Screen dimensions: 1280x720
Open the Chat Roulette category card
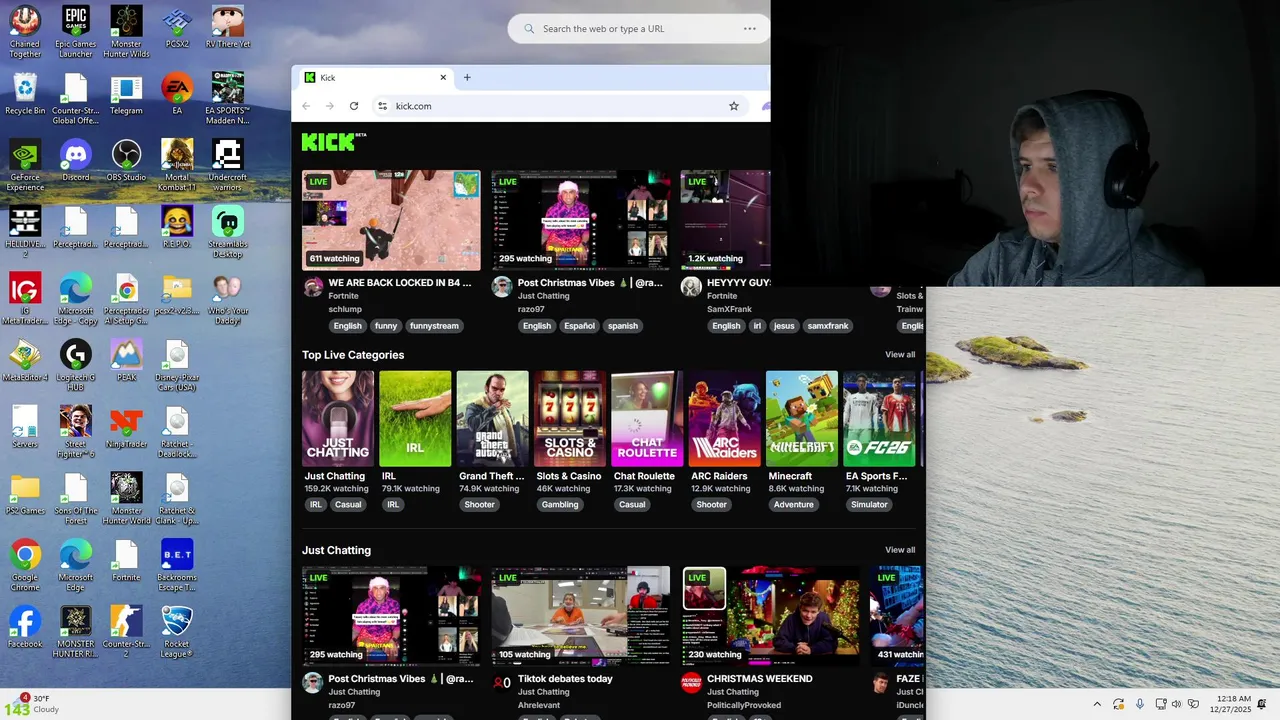[647, 418]
